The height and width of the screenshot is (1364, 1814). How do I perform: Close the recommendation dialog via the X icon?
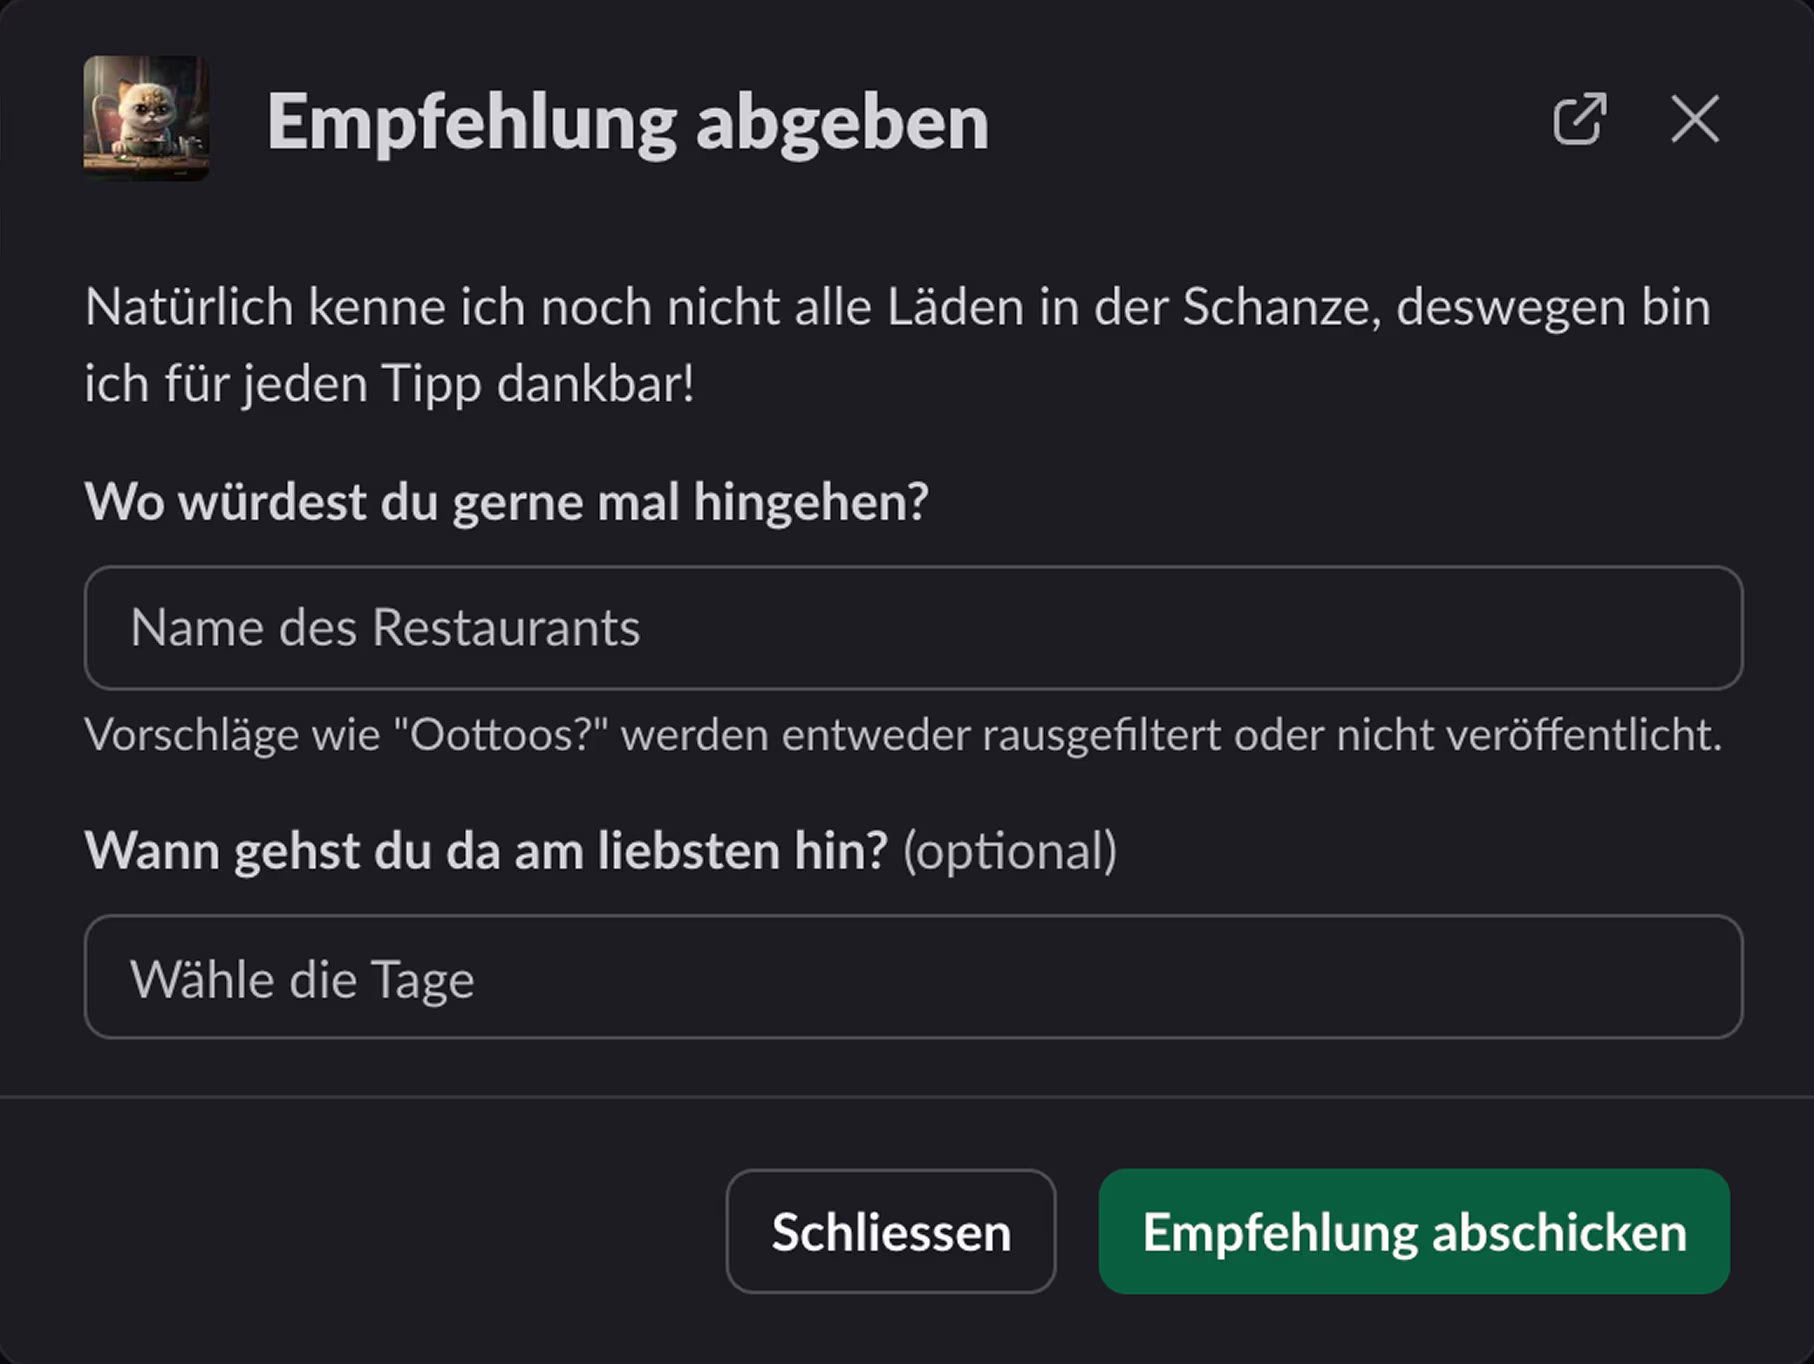click(1694, 118)
